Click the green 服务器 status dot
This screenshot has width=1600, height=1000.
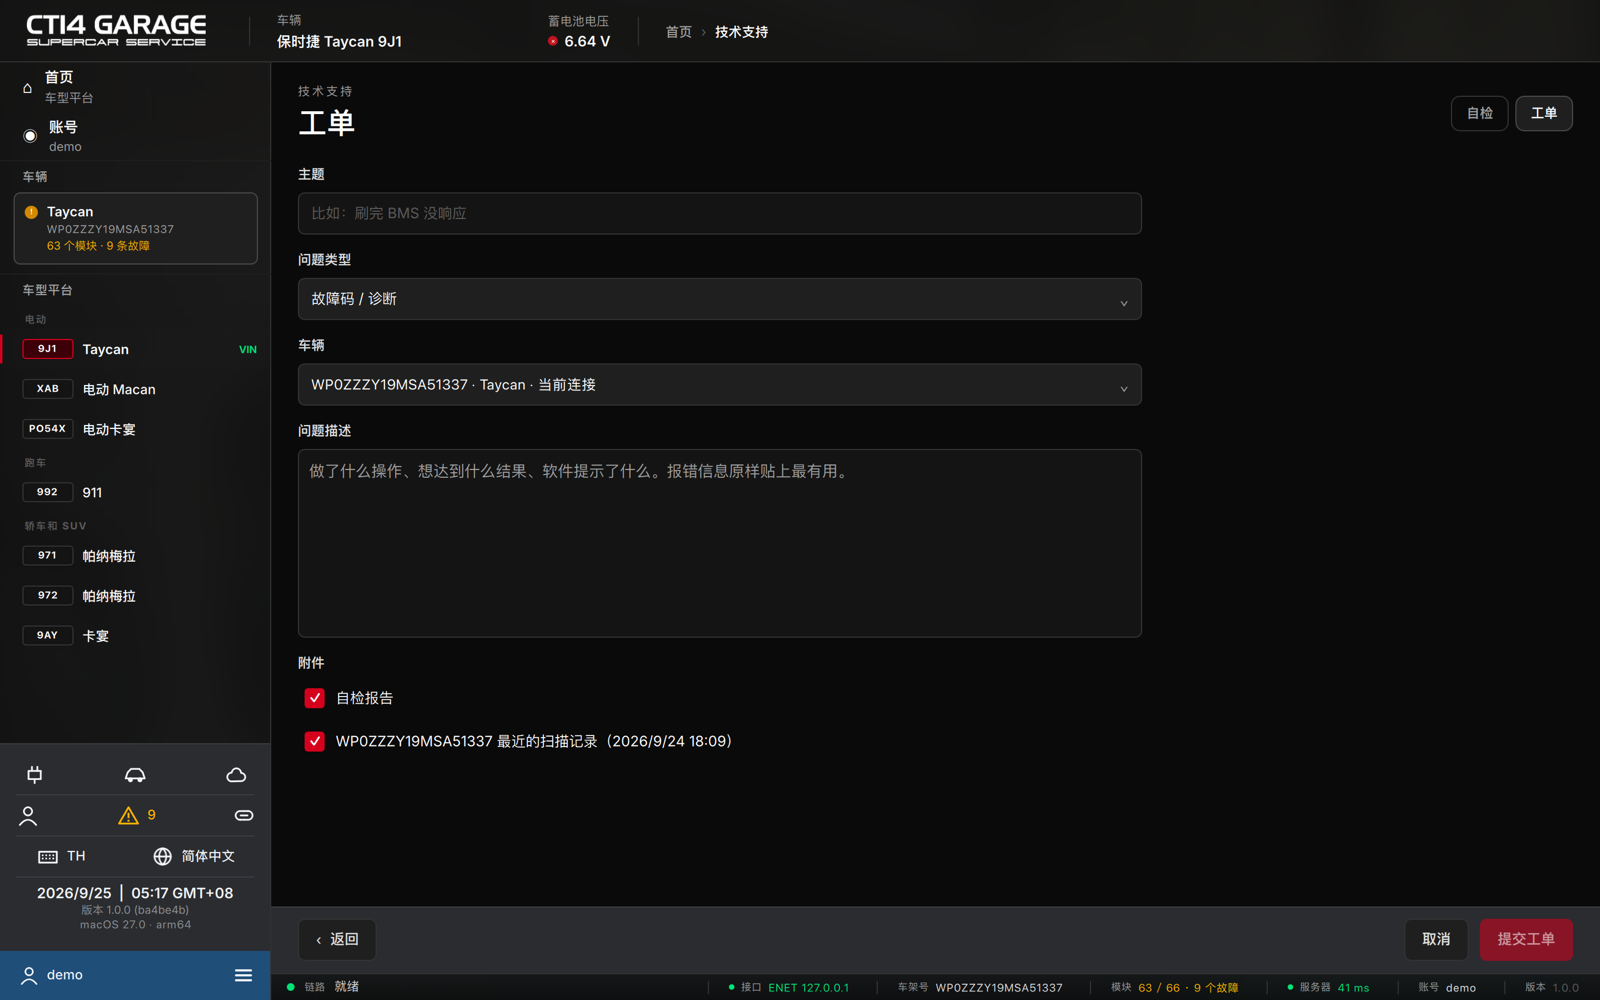pyautogui.click(x=1290, y=987)
